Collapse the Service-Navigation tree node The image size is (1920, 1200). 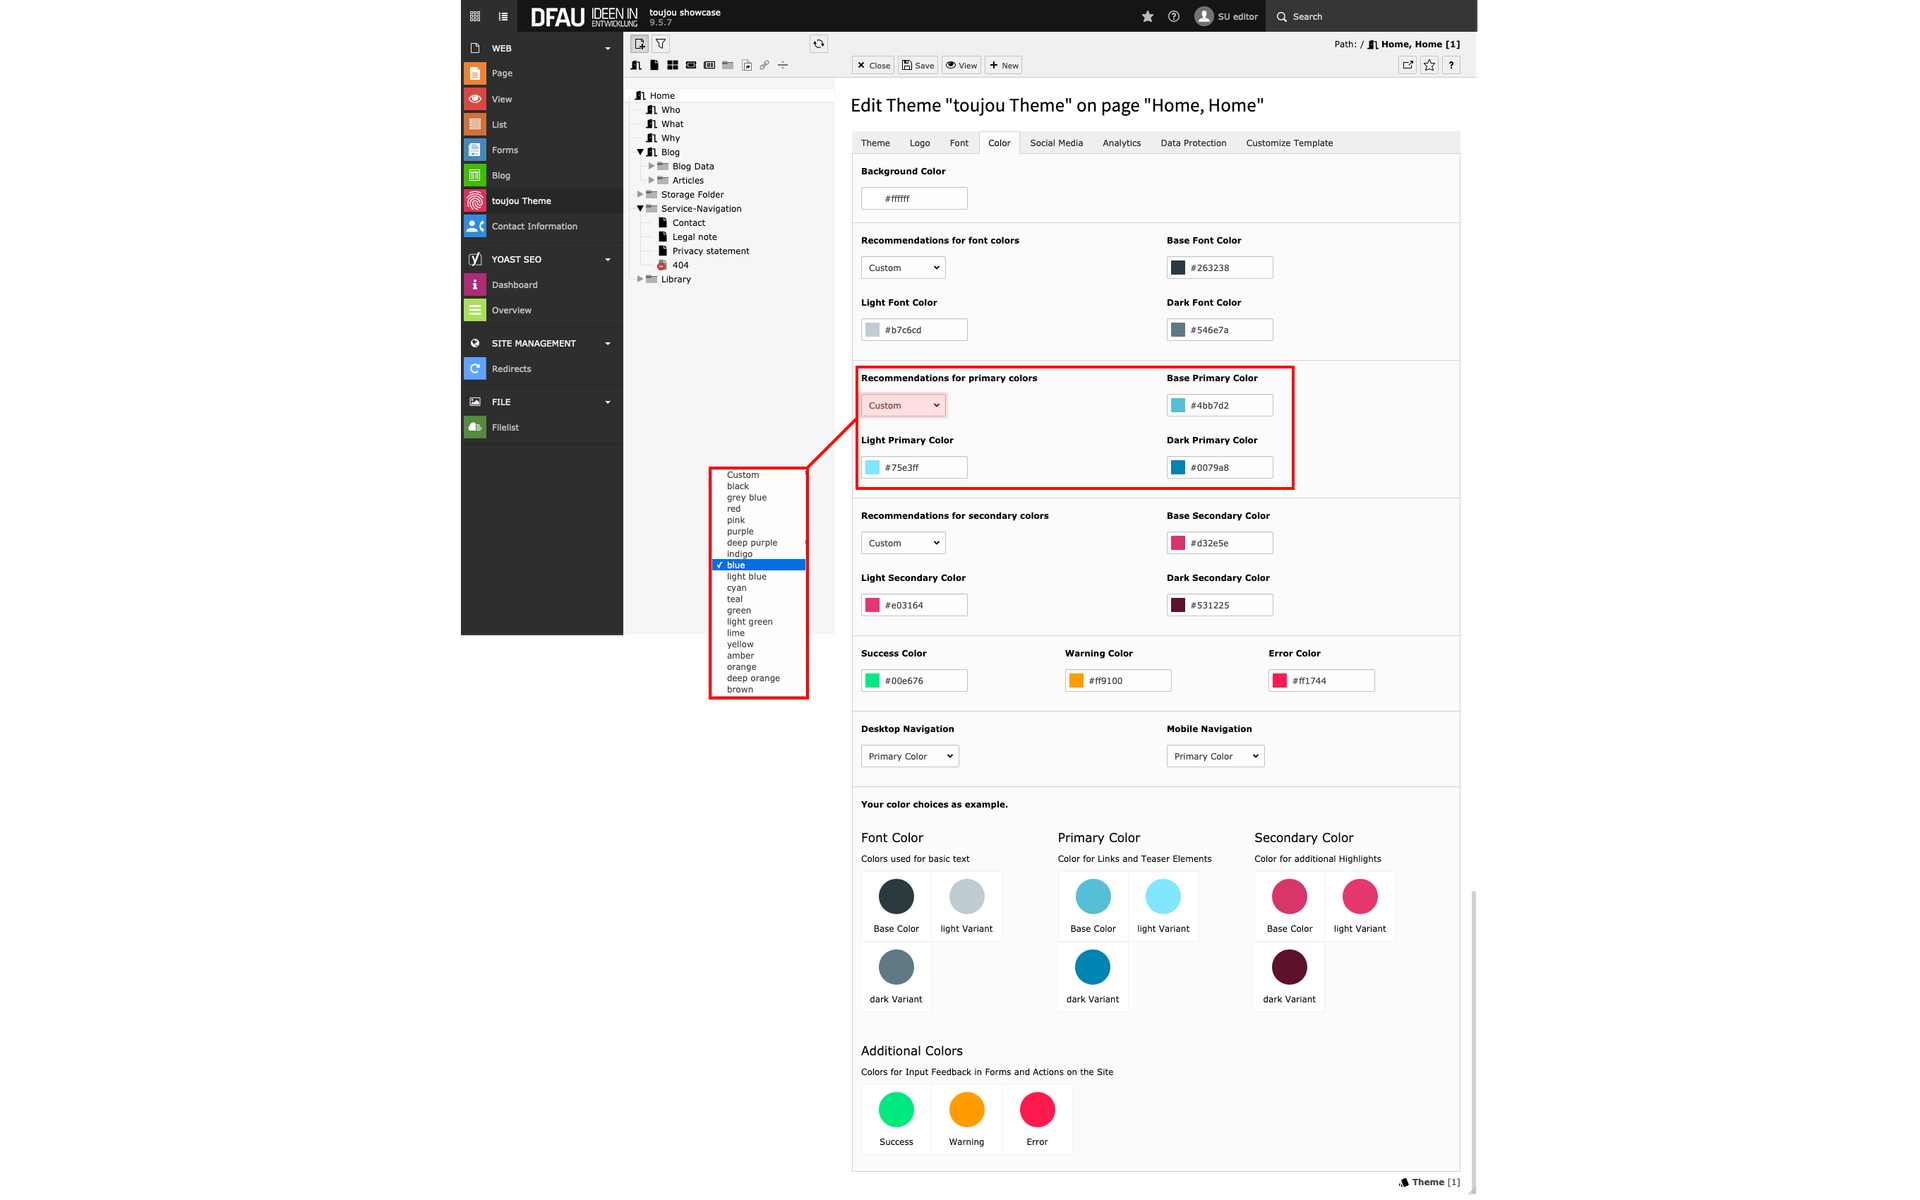tap(640, 208)
